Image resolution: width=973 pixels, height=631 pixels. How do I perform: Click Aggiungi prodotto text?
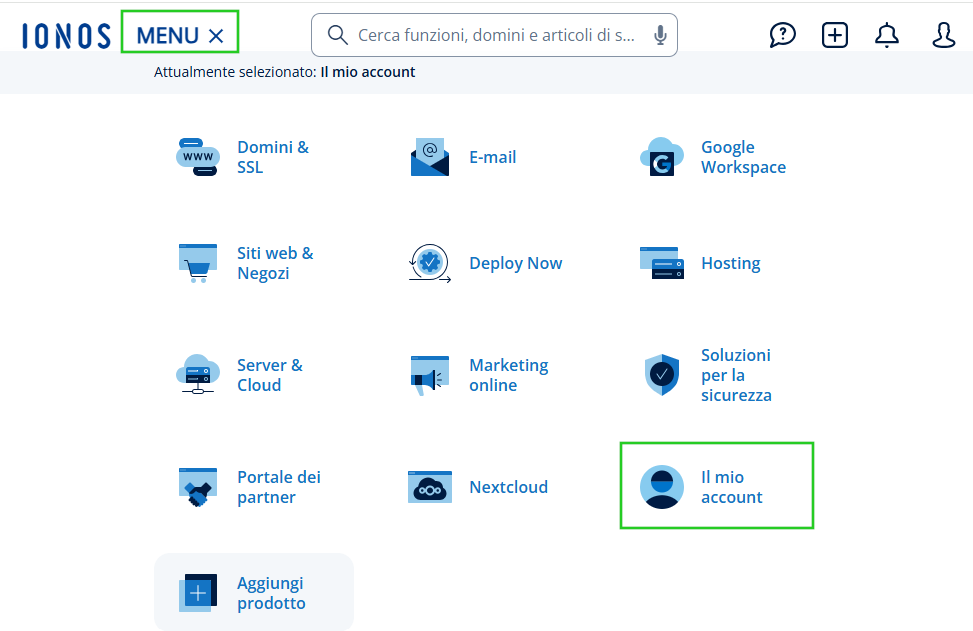click(x=271, y=593)
